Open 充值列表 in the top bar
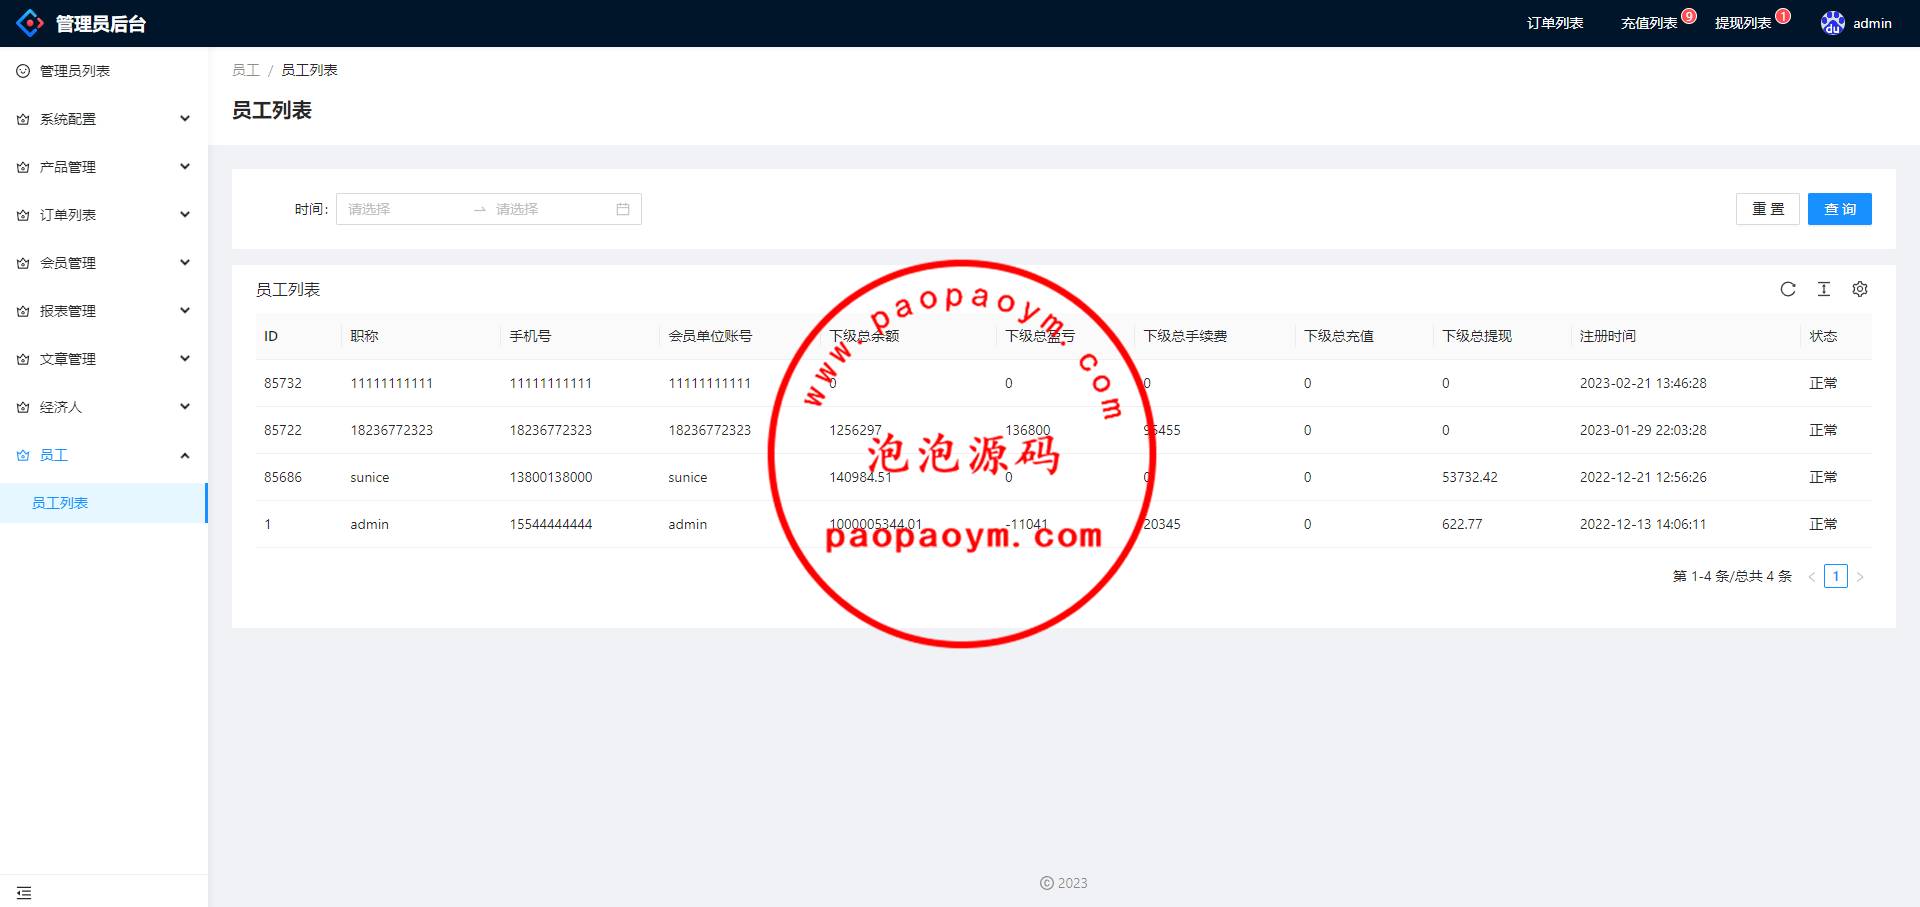The width and height of the screenshot is (1920, 907). coord(1648,23)
